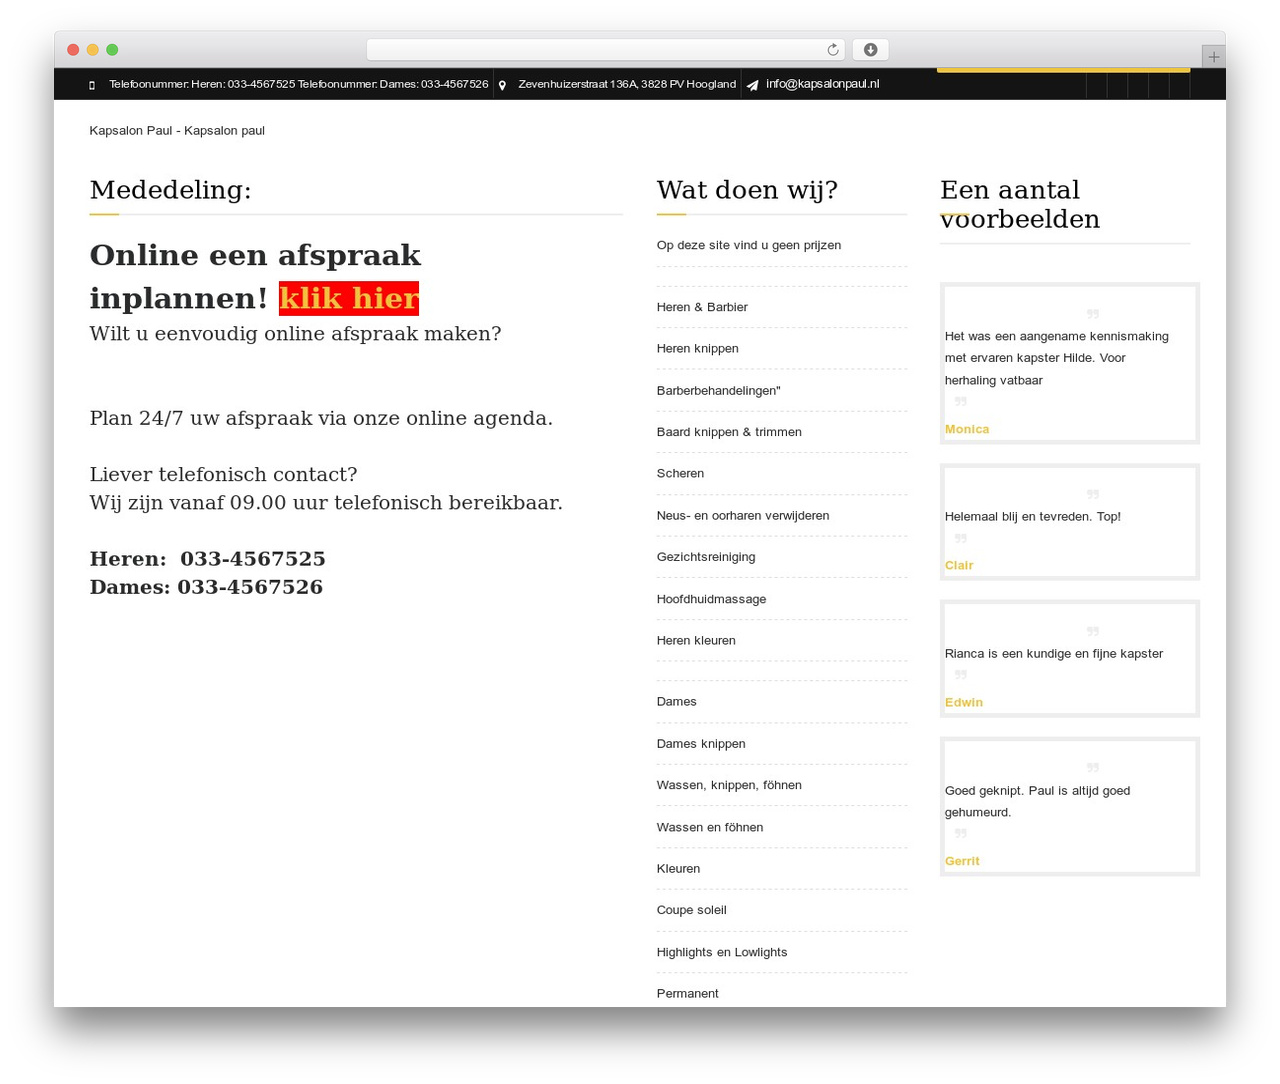The width and height of the screenshot is (1280, 1084).
Task: Click the bold 'Heren: 033-4567525' line in the announcement
Action: pos(207,559)
